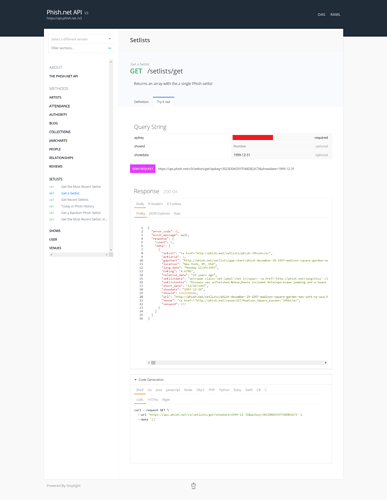The height and width of the screenshot is (500, 387).
Task: Open 'Get the Most Recent Setlist' endpoint
Action: pyautogui.click(x=81, y=187)
